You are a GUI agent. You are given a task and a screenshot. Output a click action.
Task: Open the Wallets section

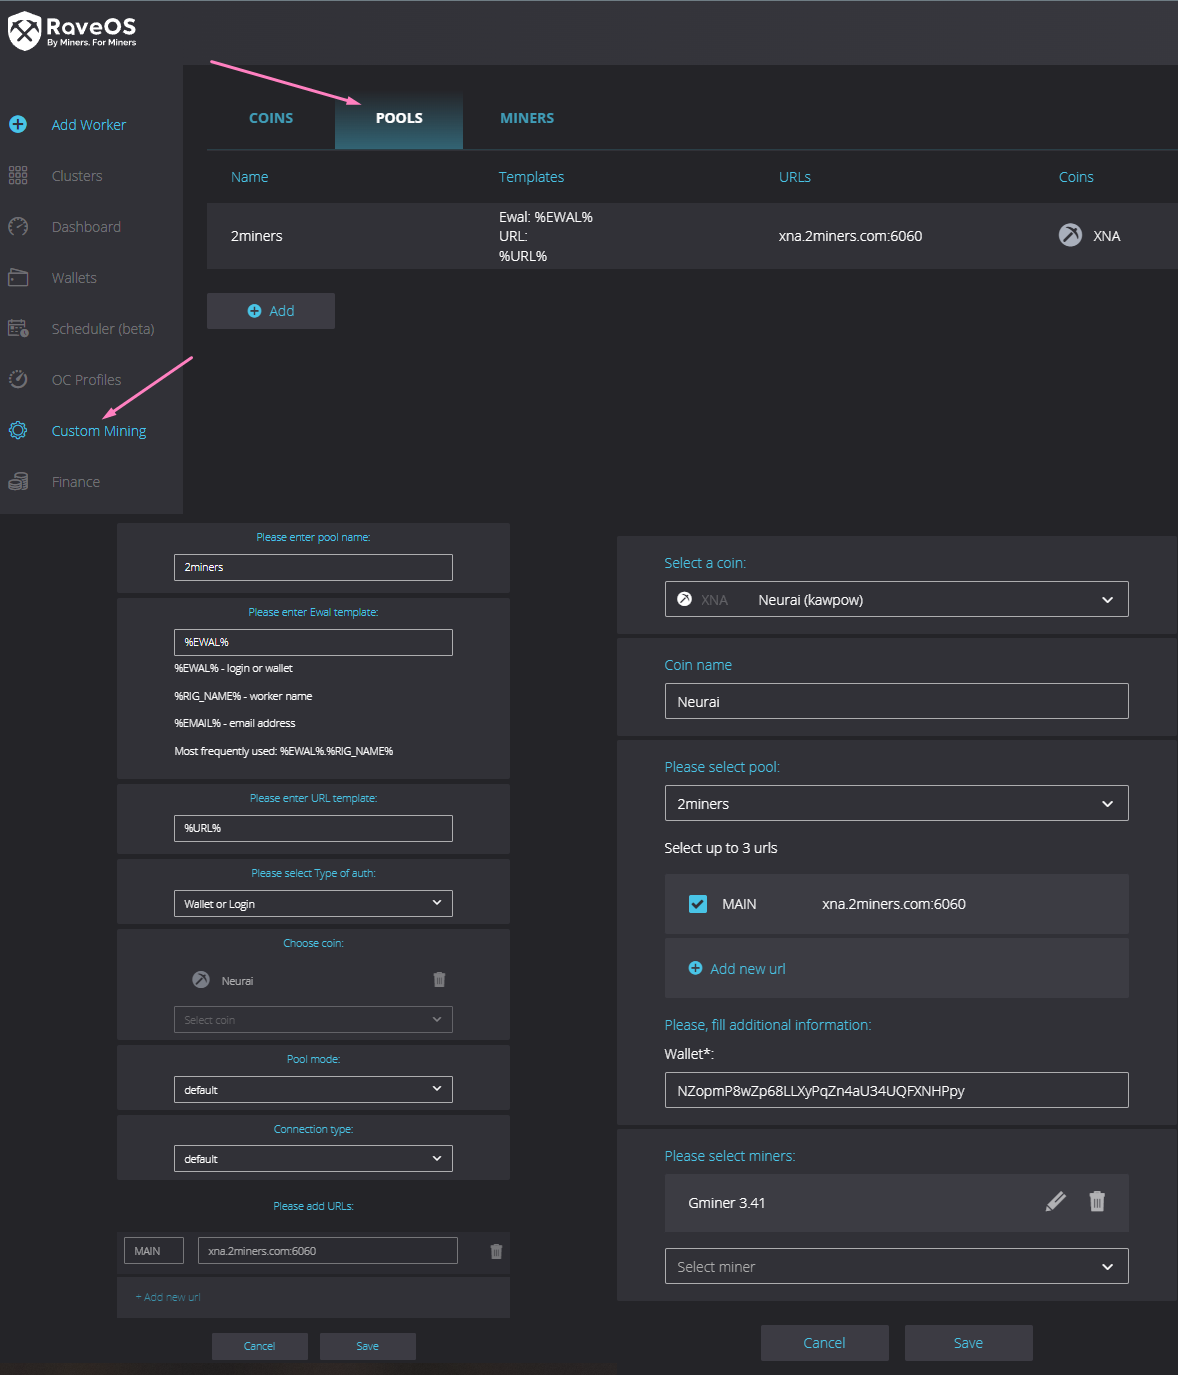click(x=74, y=277)
